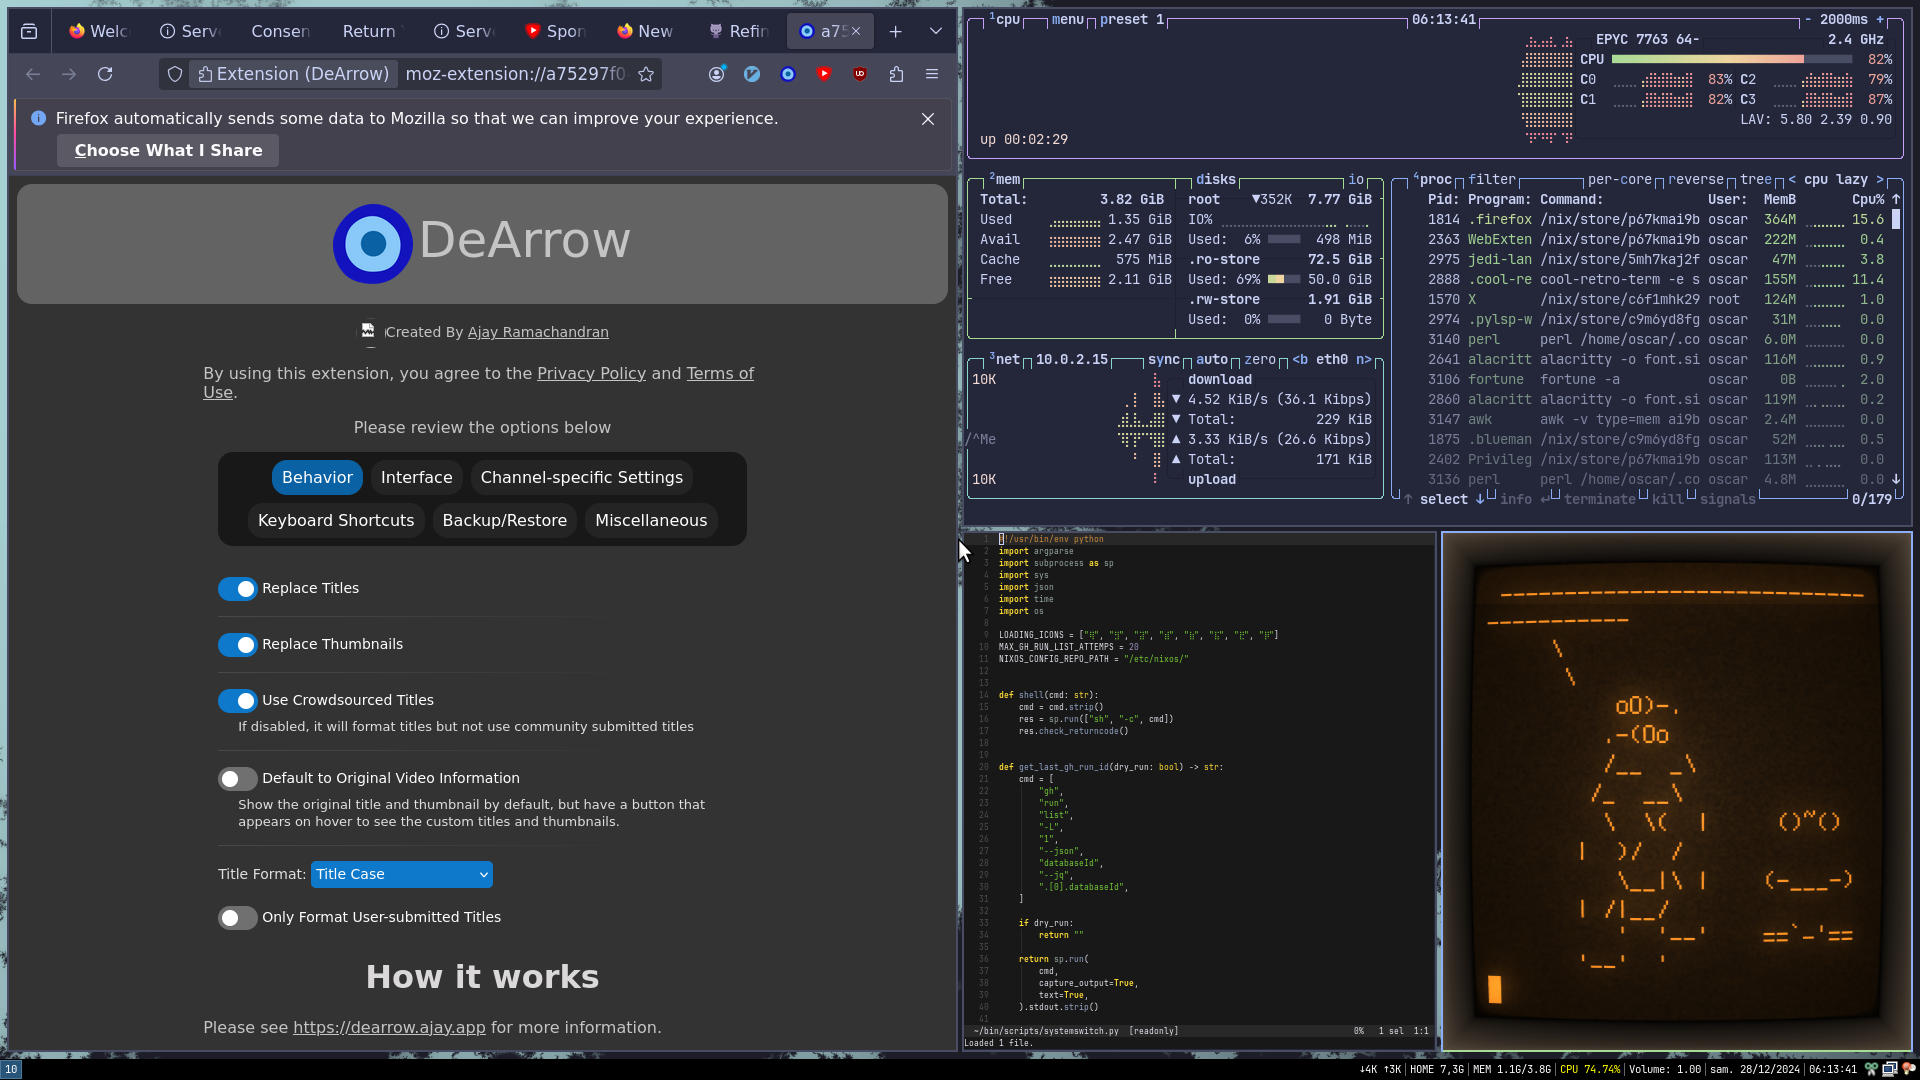
Task: Open the list all tabs chevron
Action: click(x=936, y=31)
